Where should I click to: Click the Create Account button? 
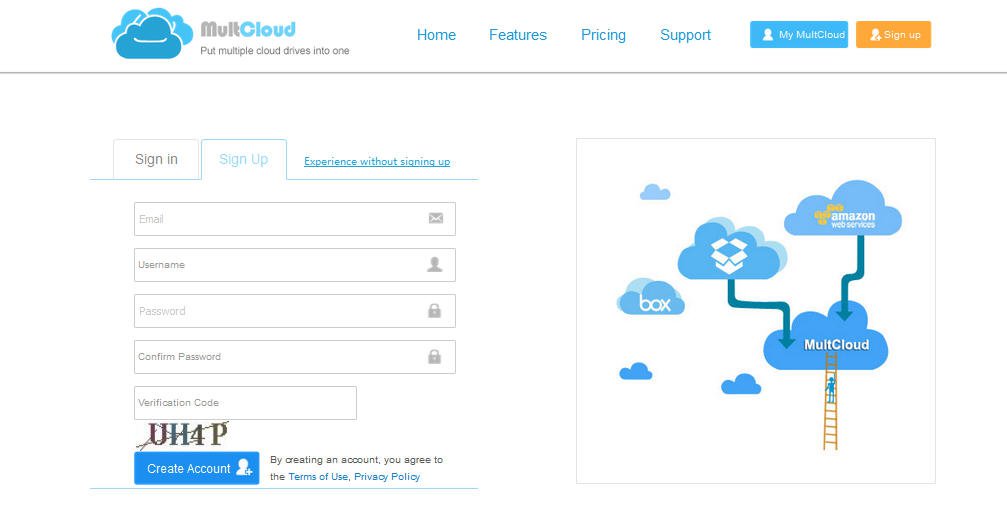tap(197, 468)
